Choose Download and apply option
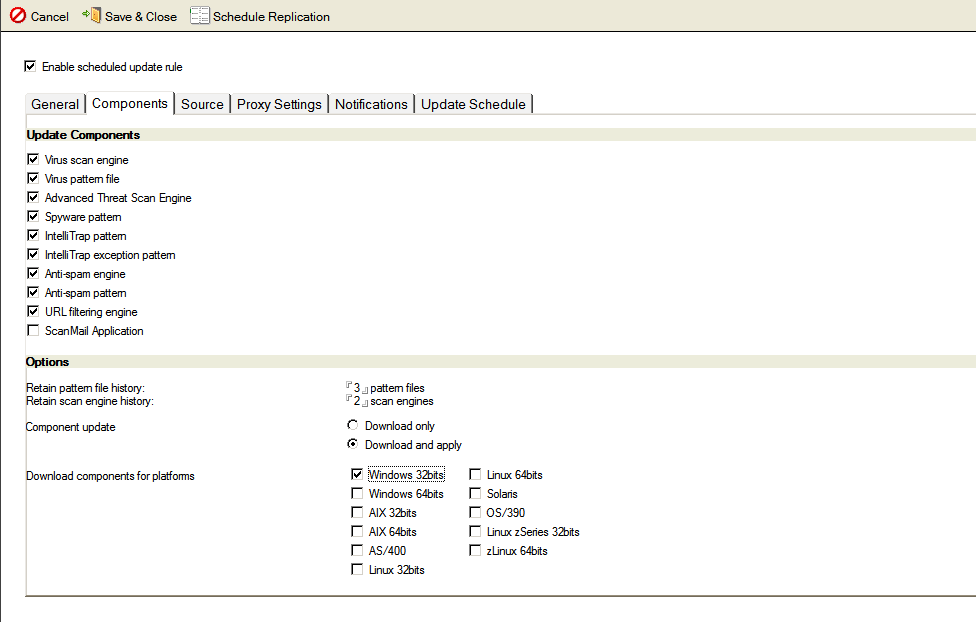 [352, 445]
